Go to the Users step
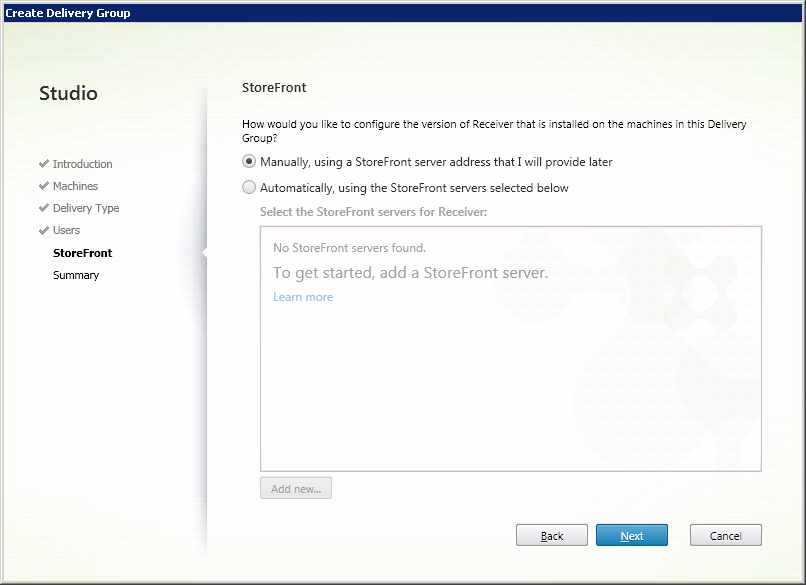The width and height of the screenshot is (806, 585). [66, 230]
